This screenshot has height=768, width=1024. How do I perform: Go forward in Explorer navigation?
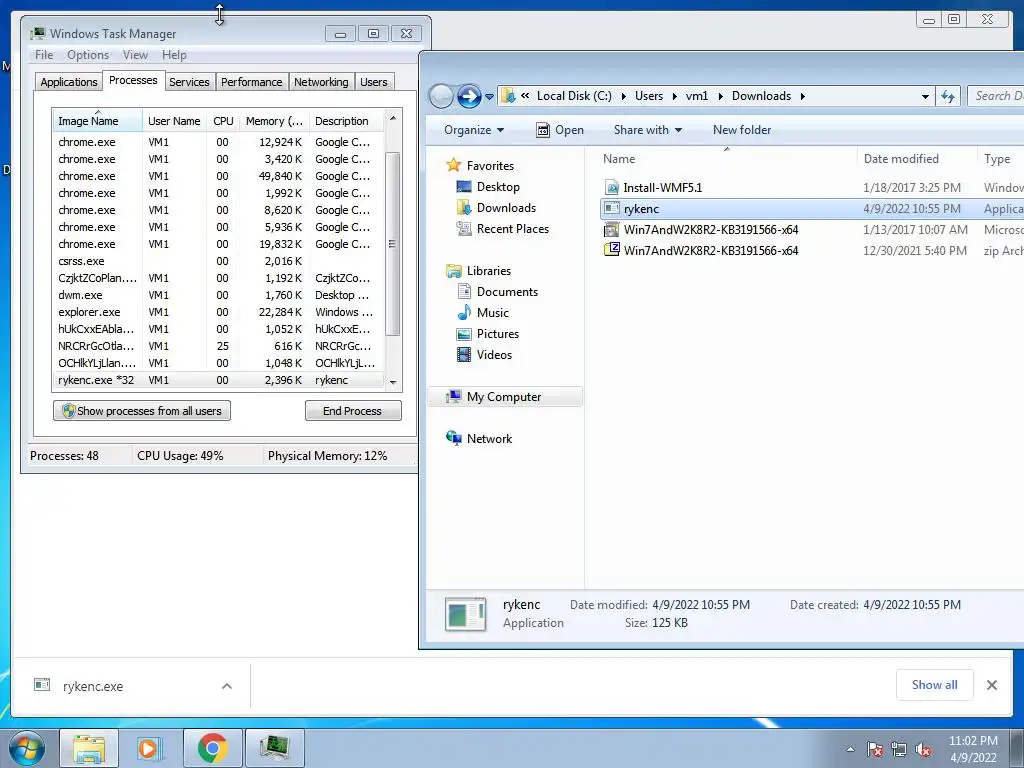(x=469, y=96)
